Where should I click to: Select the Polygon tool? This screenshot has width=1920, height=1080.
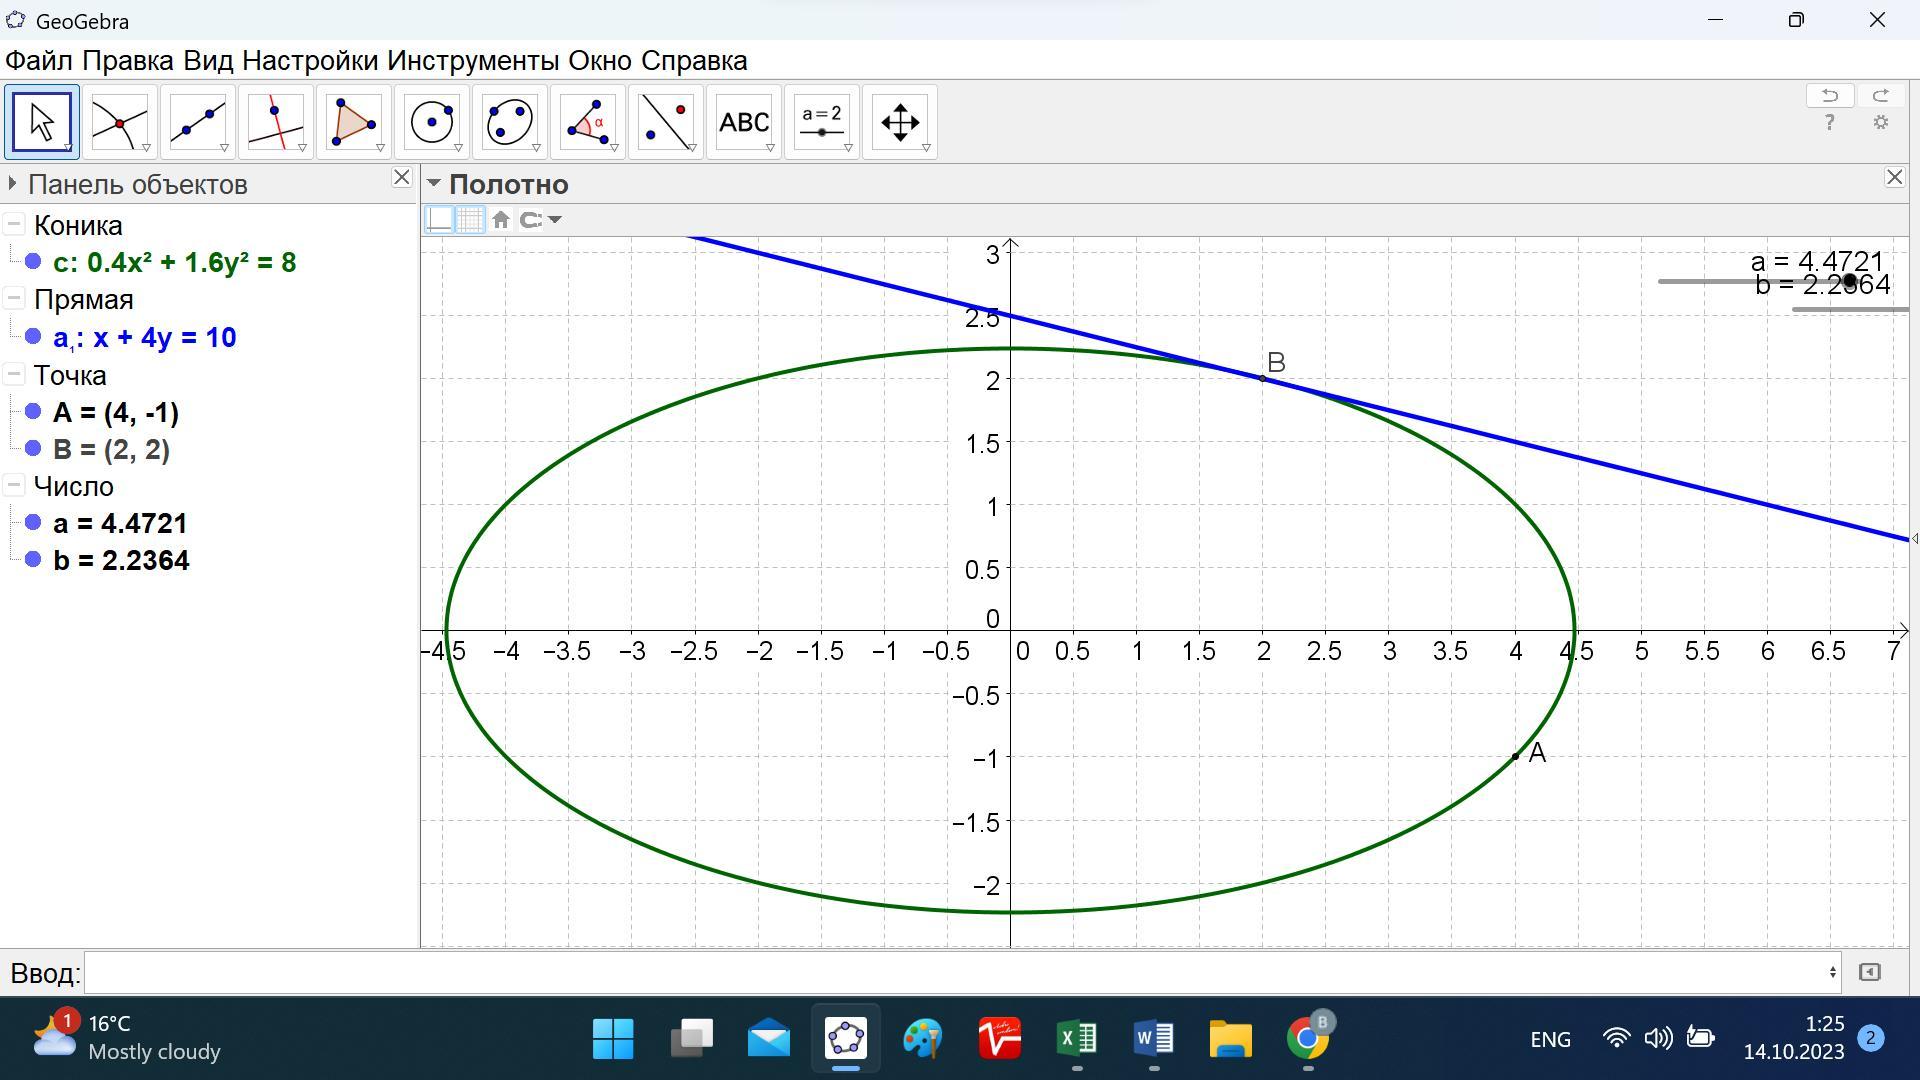point(354,123)
